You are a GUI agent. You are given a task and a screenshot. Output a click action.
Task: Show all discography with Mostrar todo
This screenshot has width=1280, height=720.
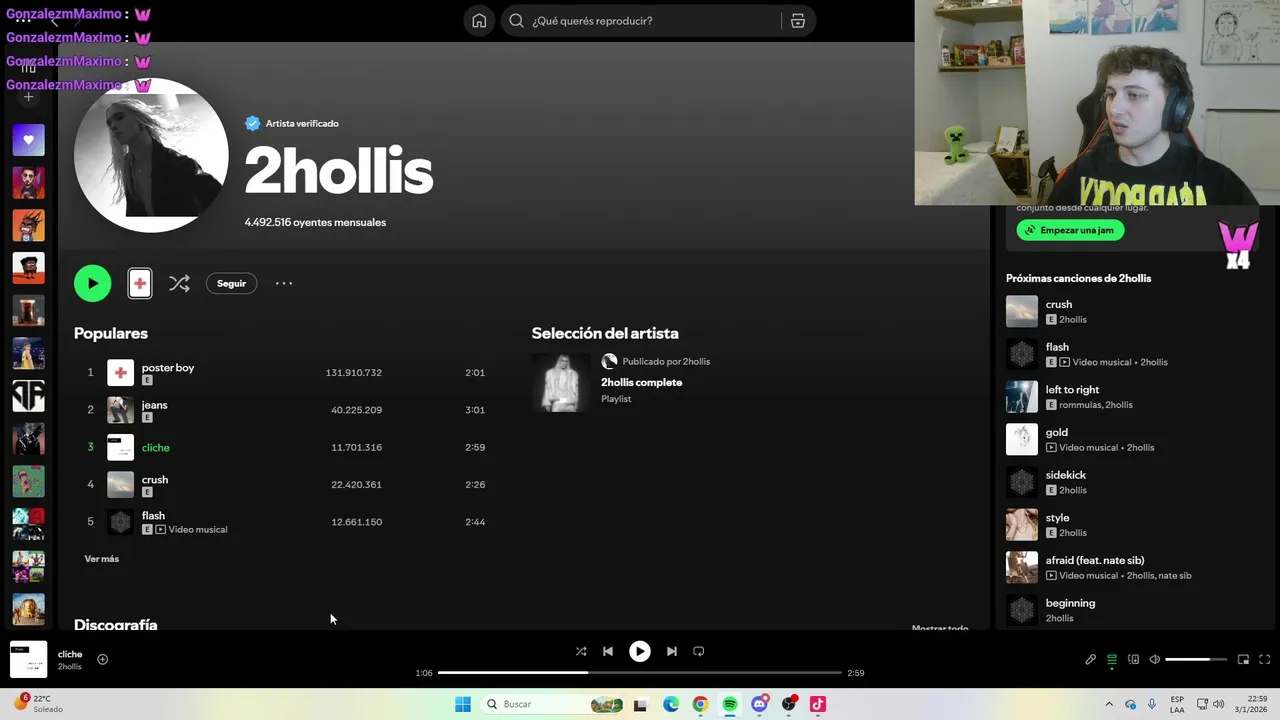(x=940, y=627)
